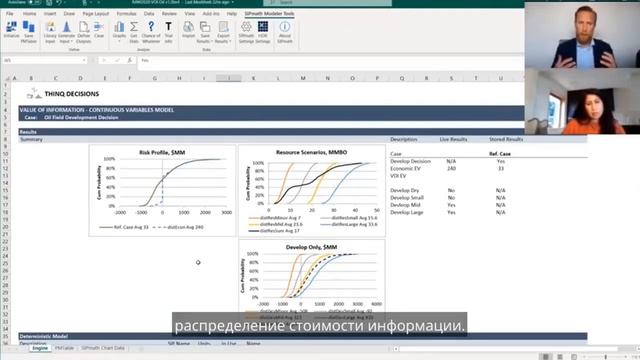Select the Risk Profile, $MM chart
The height and width of the screenshot is (360, 640).
coord(162,191)
